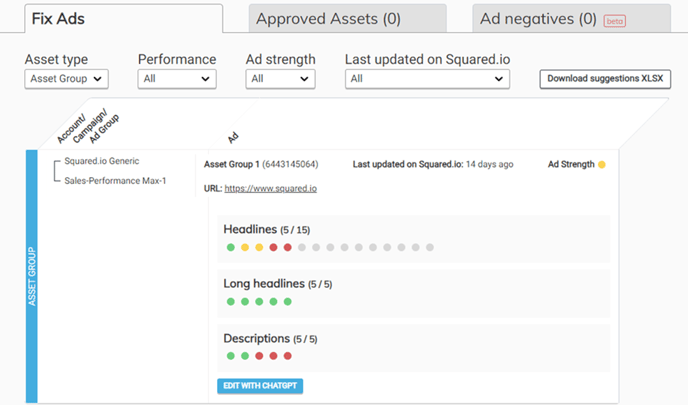The height and width of the screenshot is (405, 688).
Task: Click the first green Long headlines dot
Action: click(230, 301)
